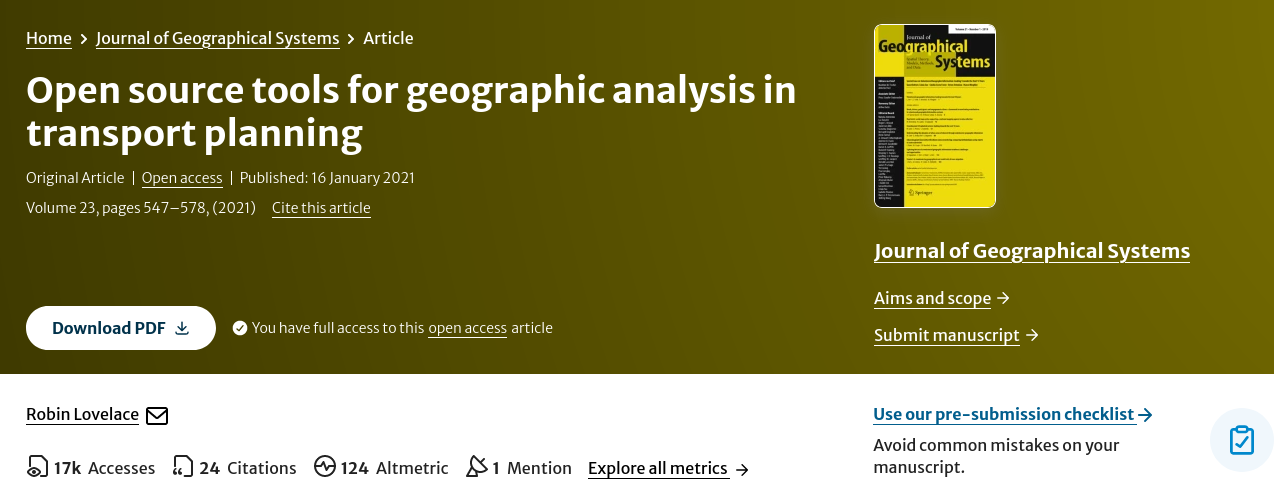
Task: Open the floating clipboard checklist icon
Action: point(1241,440)
